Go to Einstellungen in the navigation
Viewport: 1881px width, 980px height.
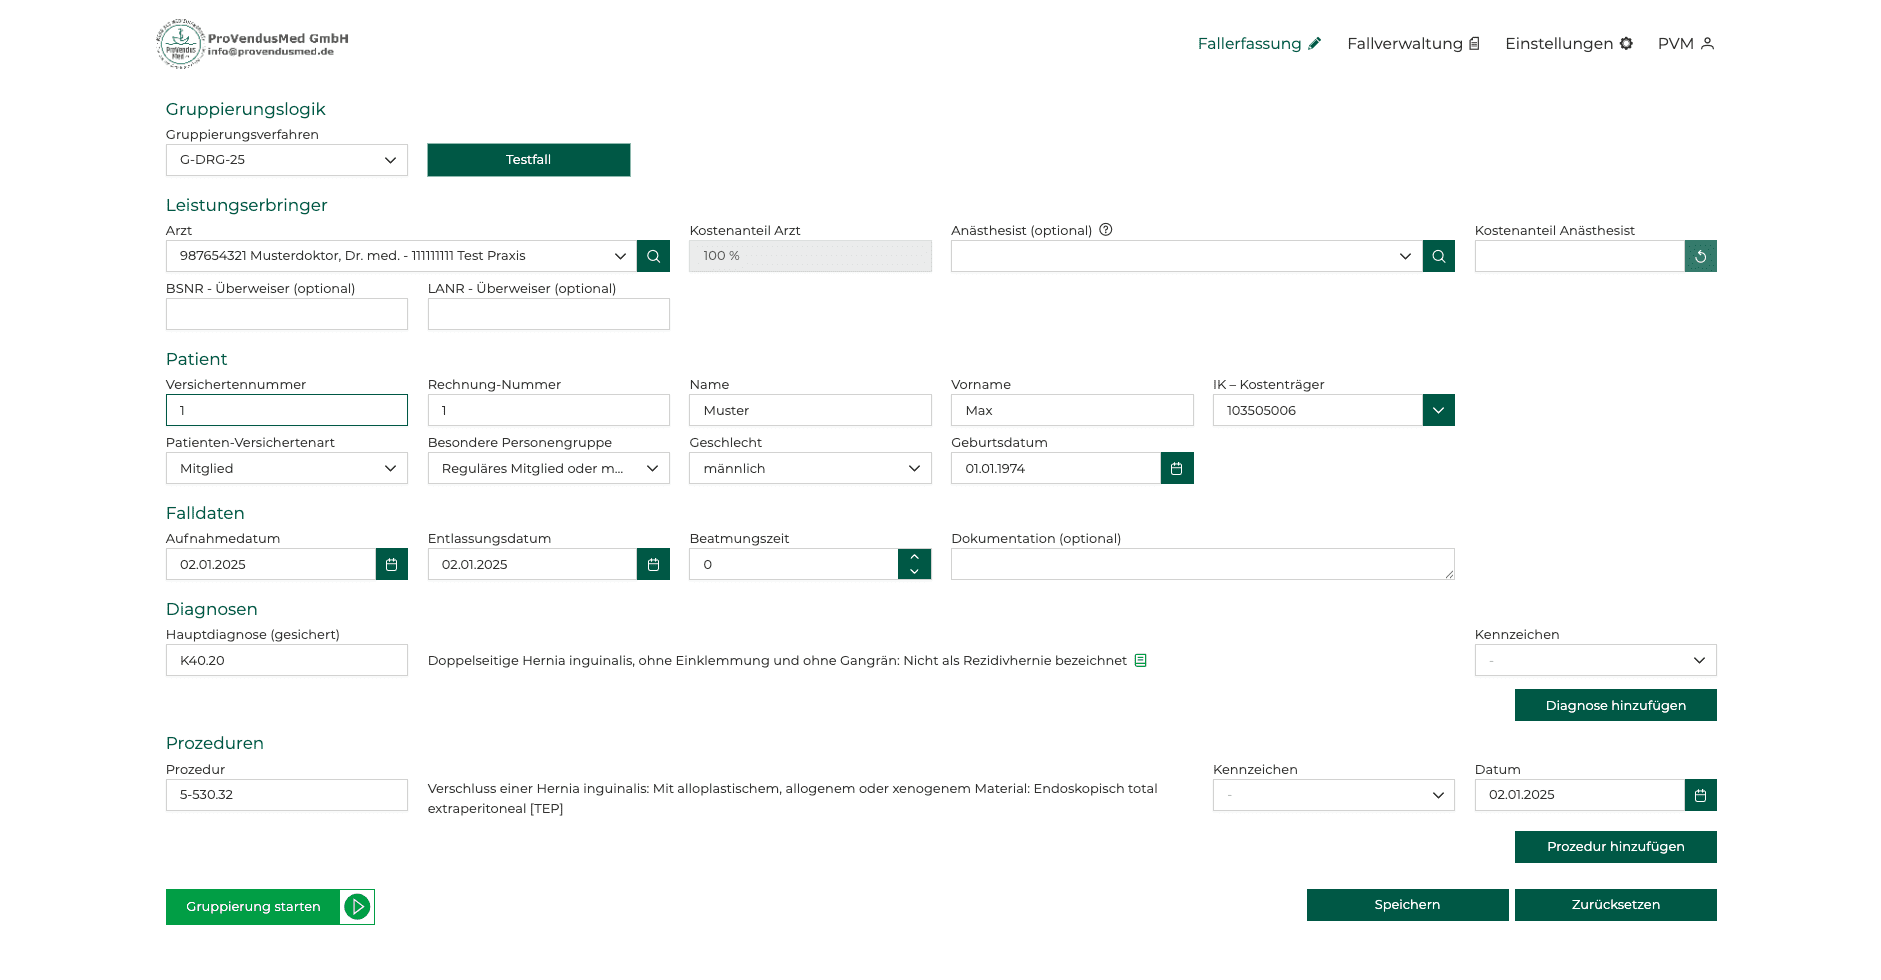click(x=1568, y=43)
